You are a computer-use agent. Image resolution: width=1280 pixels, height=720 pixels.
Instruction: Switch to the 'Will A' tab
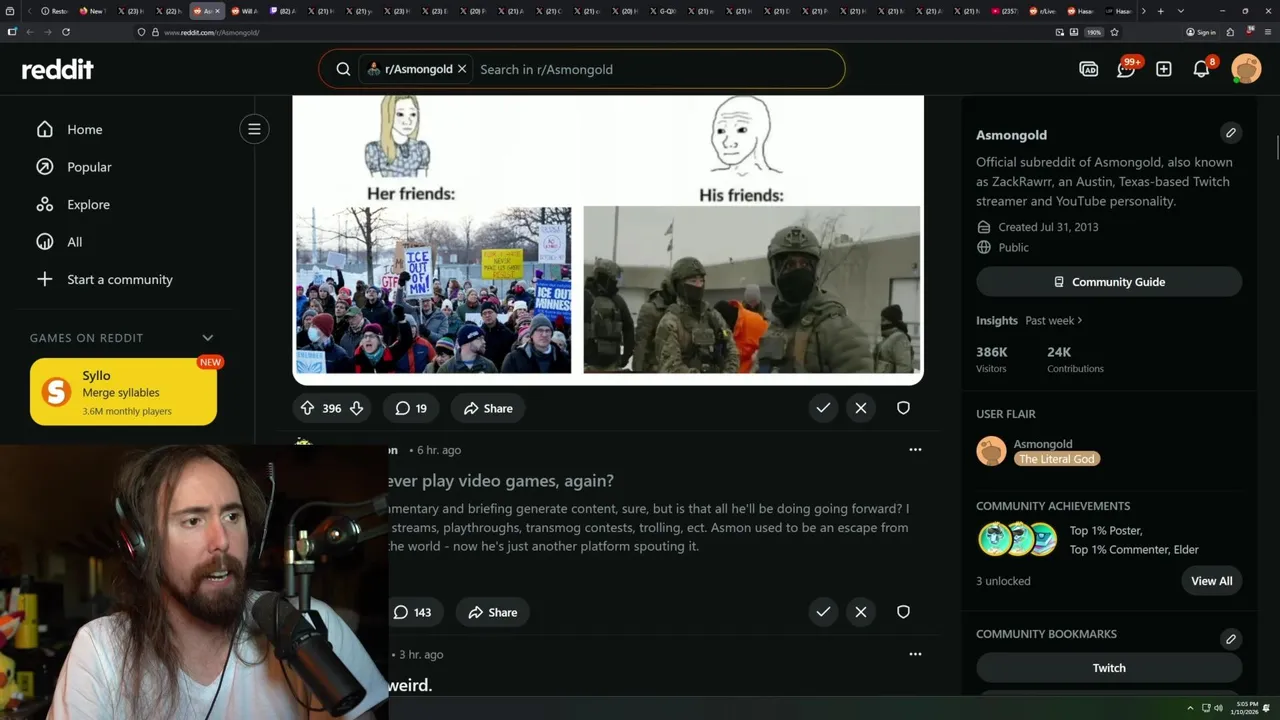(244, 11)
